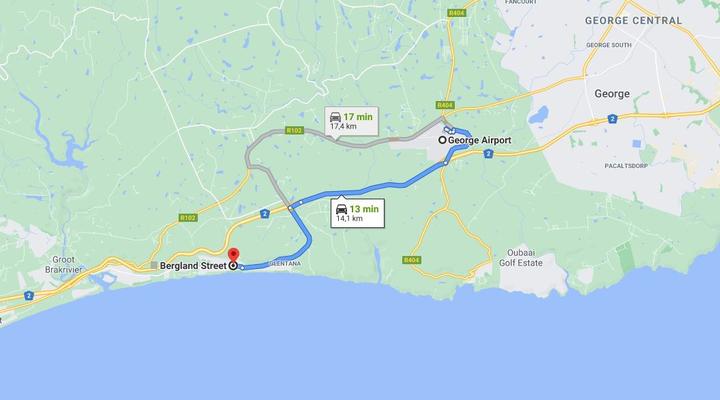Click the N2 shield nearest George Airport
The height and width of the screenshot is (400, 720).
(489, 154)
